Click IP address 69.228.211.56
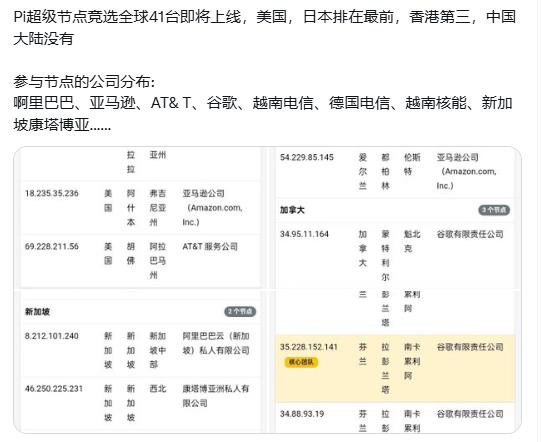Image resolution: width=541 pixels, height=442 pixels. click(x=52, y=246)
